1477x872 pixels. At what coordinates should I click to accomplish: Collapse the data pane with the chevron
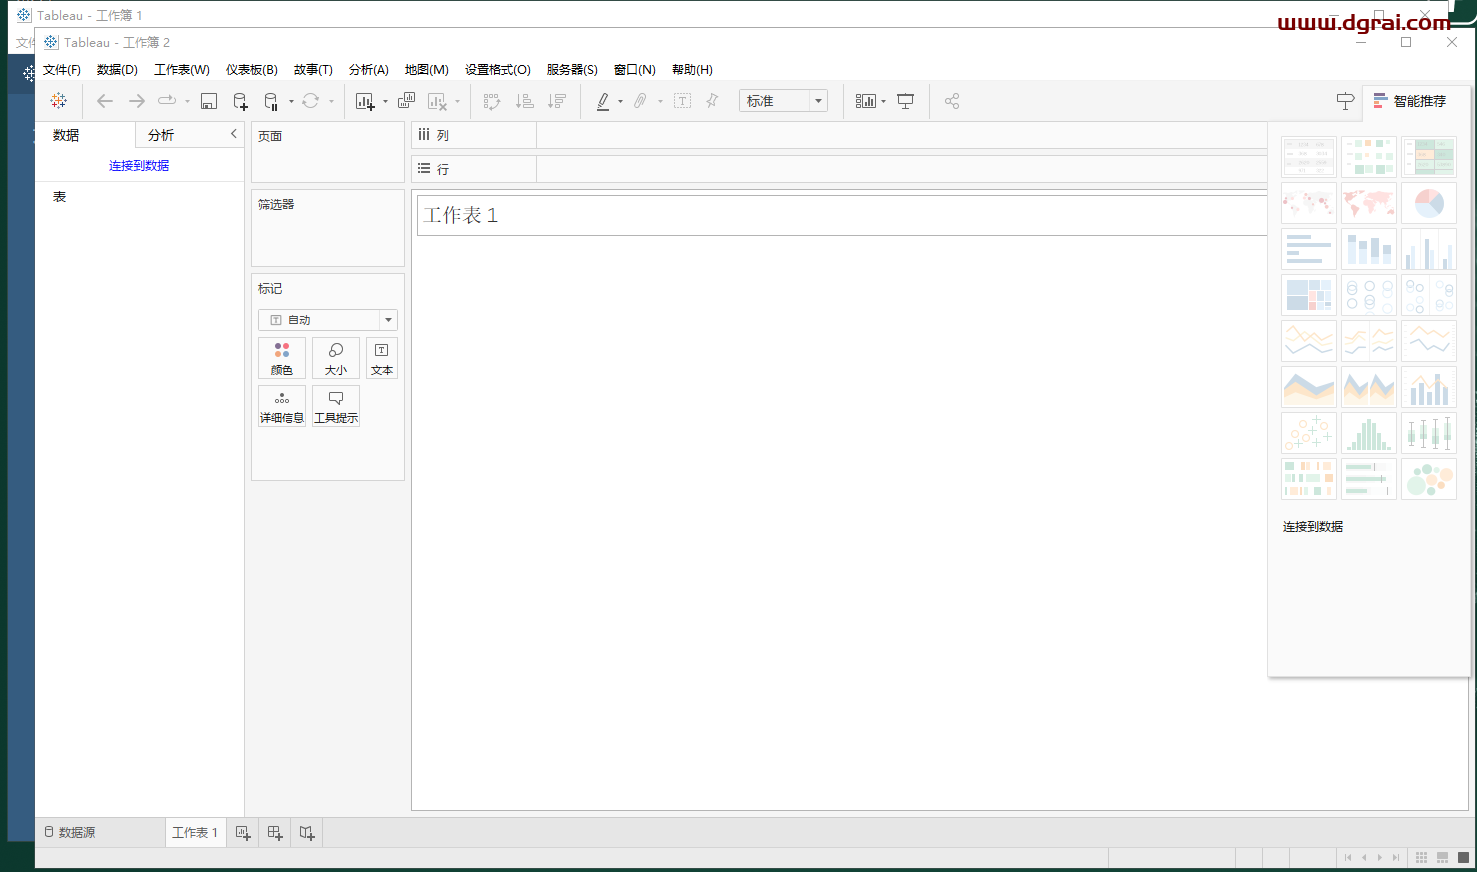pos(234,134)
